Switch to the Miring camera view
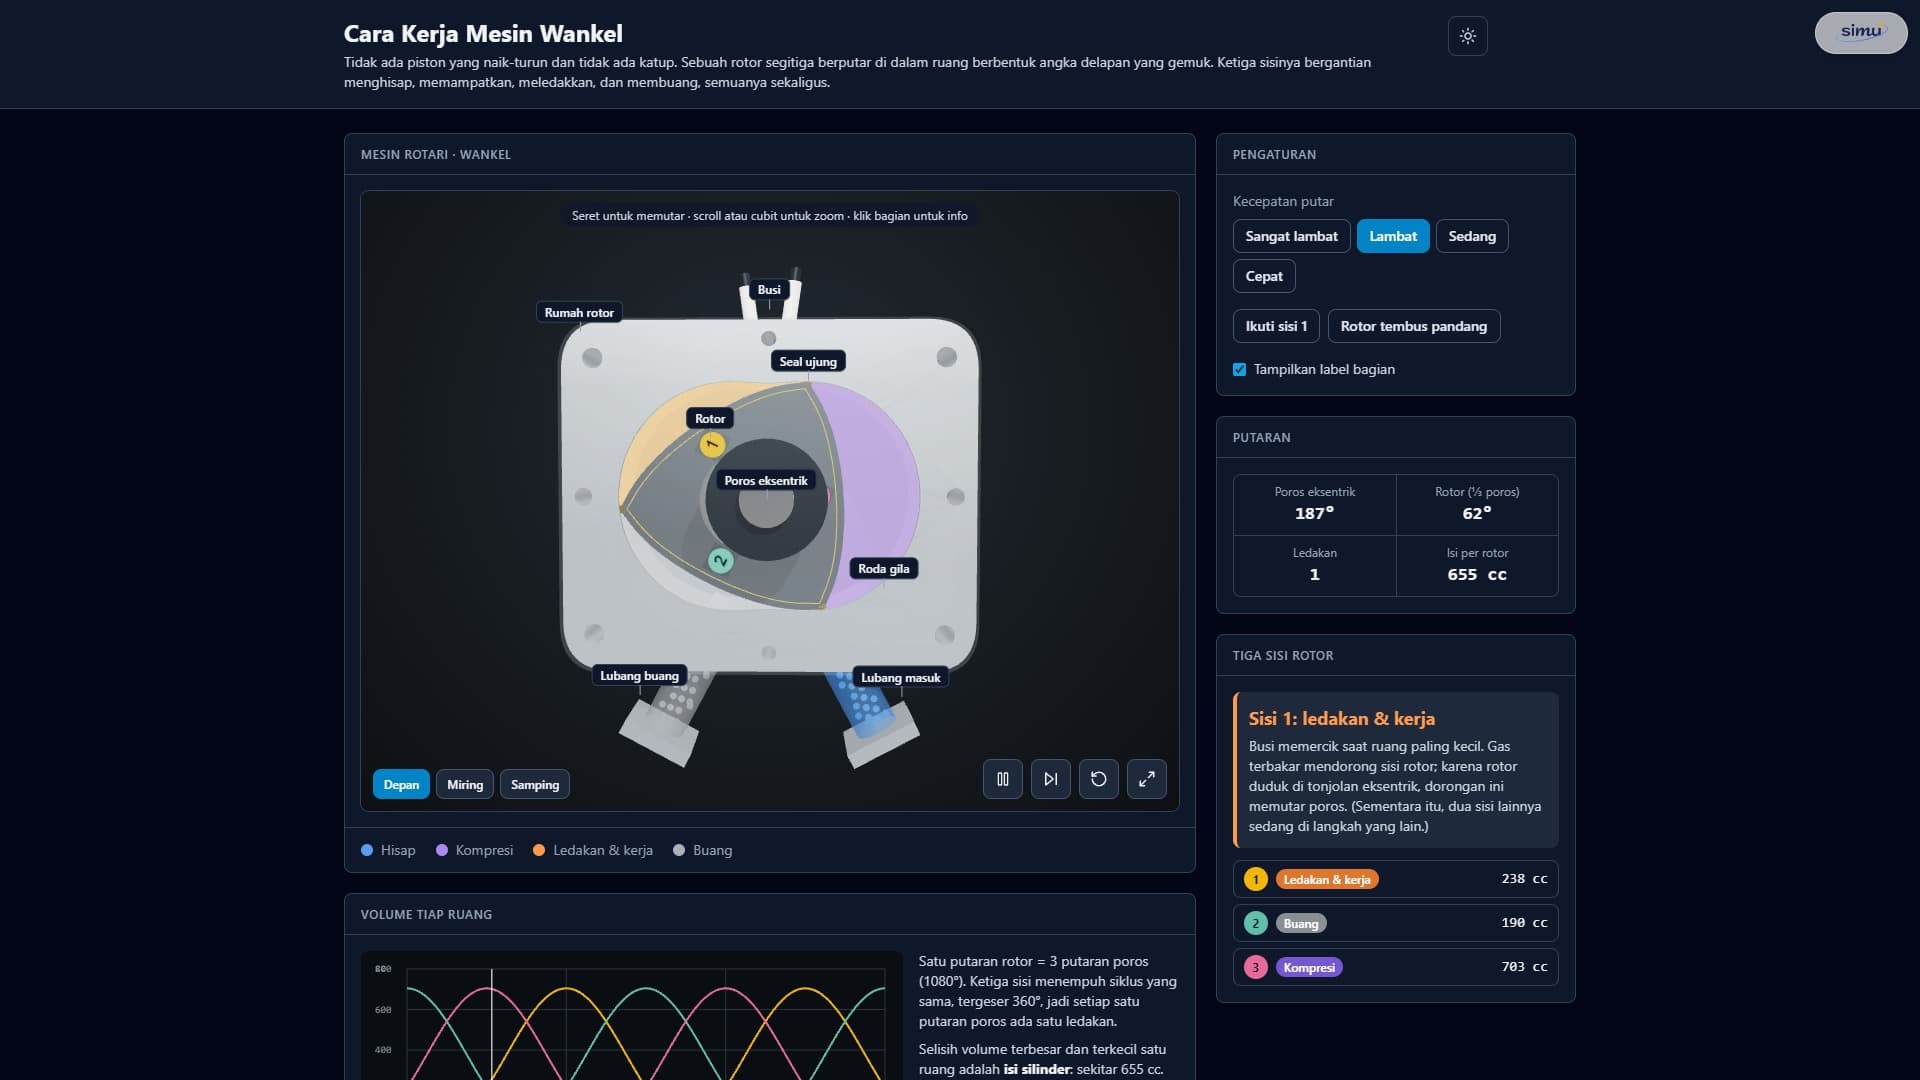This screenshot has width=1920, height=1080. tap(465, 784)
